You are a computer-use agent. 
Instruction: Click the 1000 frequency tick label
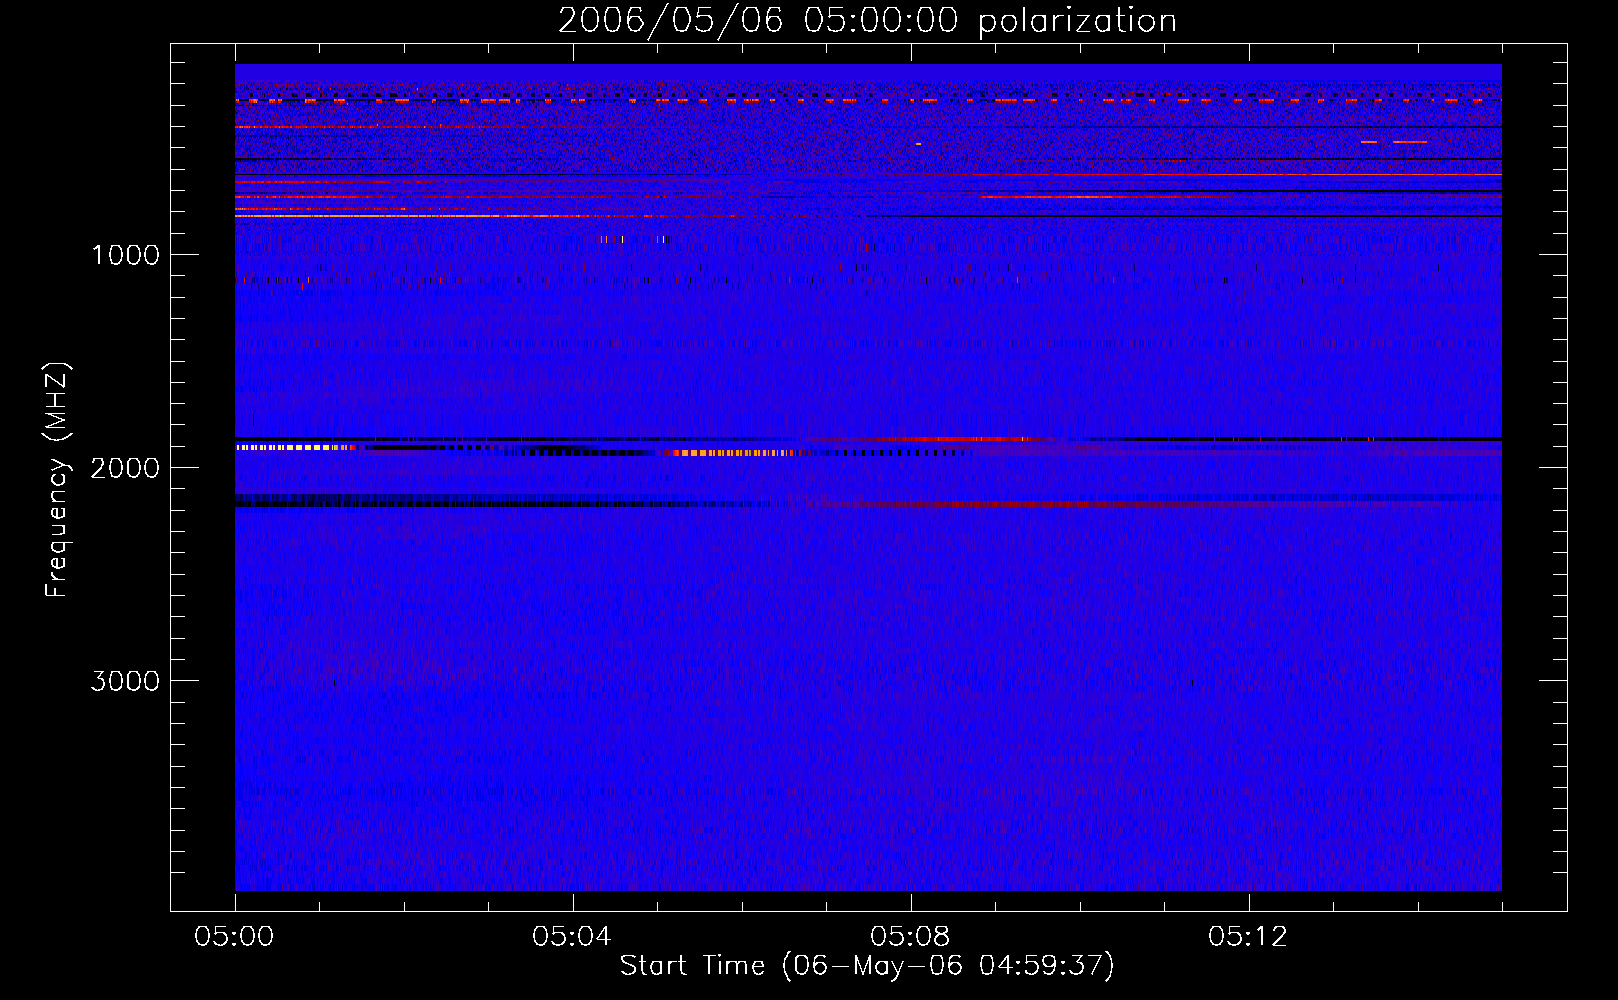coord(125,255)
